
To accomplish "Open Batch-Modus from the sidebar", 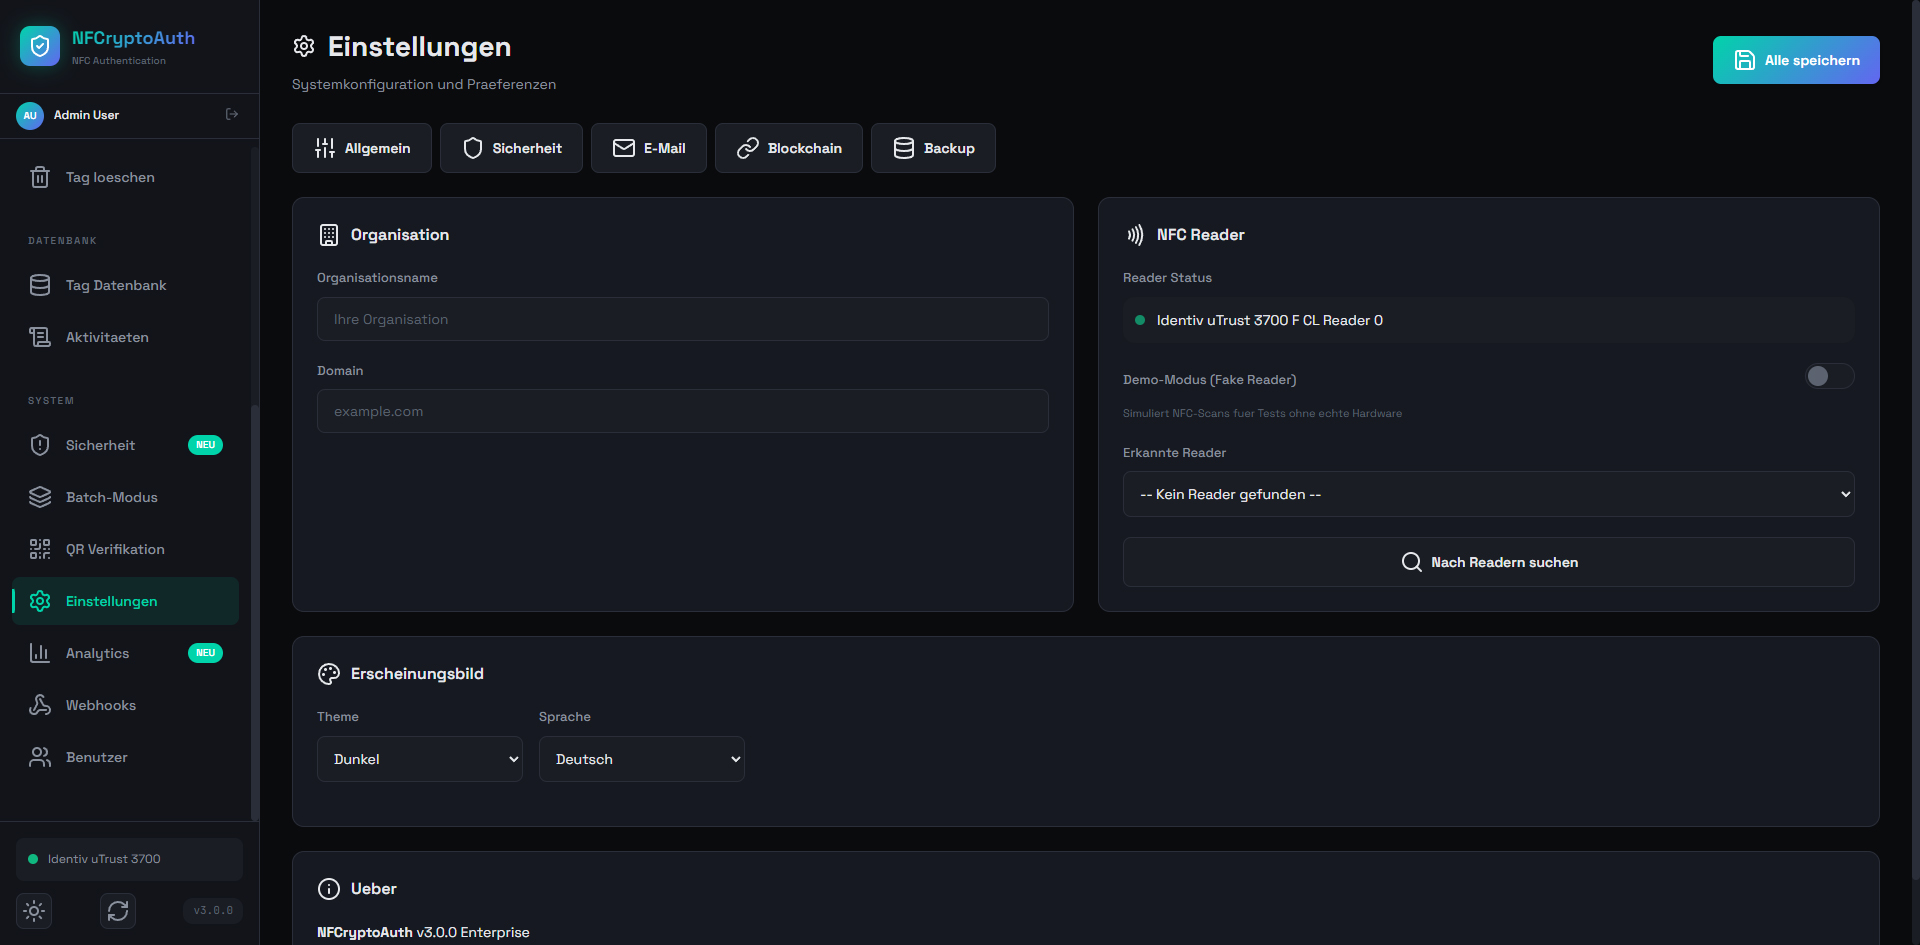I will (112, 497).
